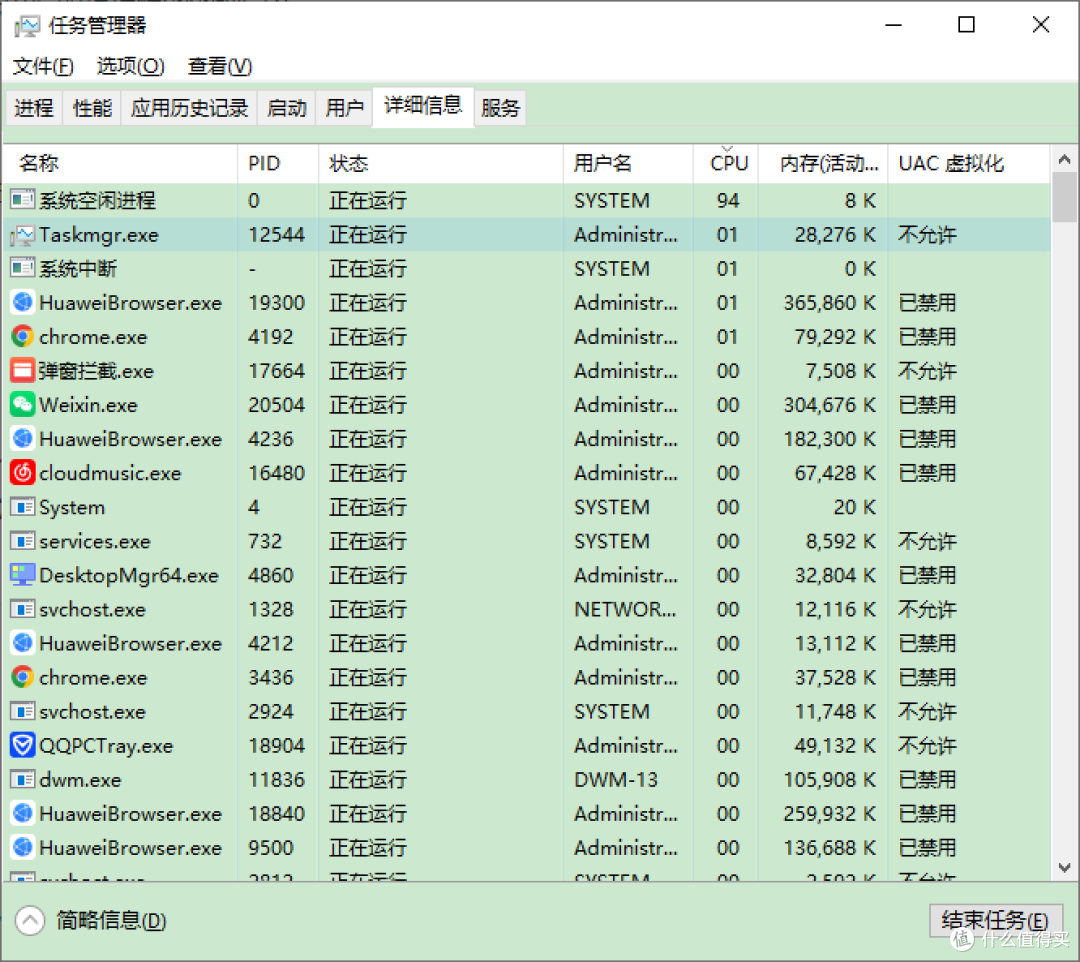Select PID value 16480
Viewport: 1080px width, 962px height.
(x=276, y=473)
